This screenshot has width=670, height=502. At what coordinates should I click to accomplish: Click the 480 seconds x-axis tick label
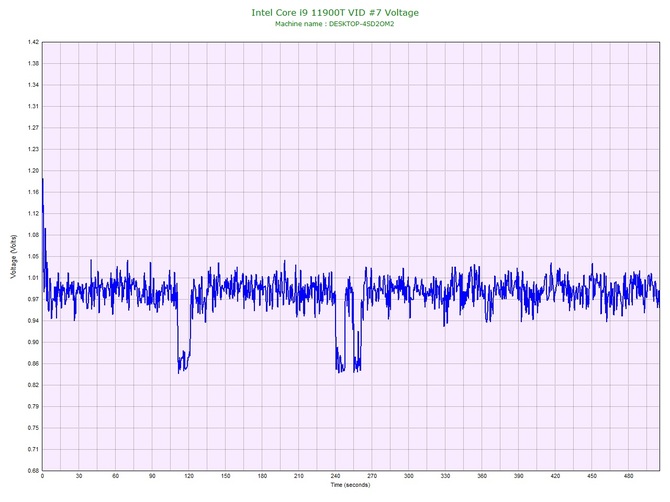pyautogui.click(x=629, y=476)
